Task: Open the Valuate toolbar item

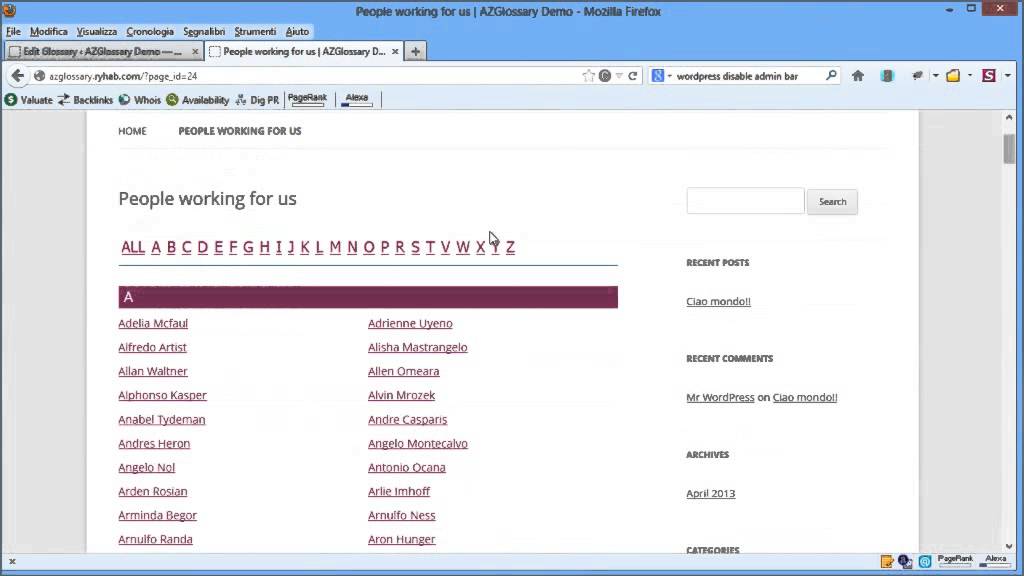Action: pos(29,100)
